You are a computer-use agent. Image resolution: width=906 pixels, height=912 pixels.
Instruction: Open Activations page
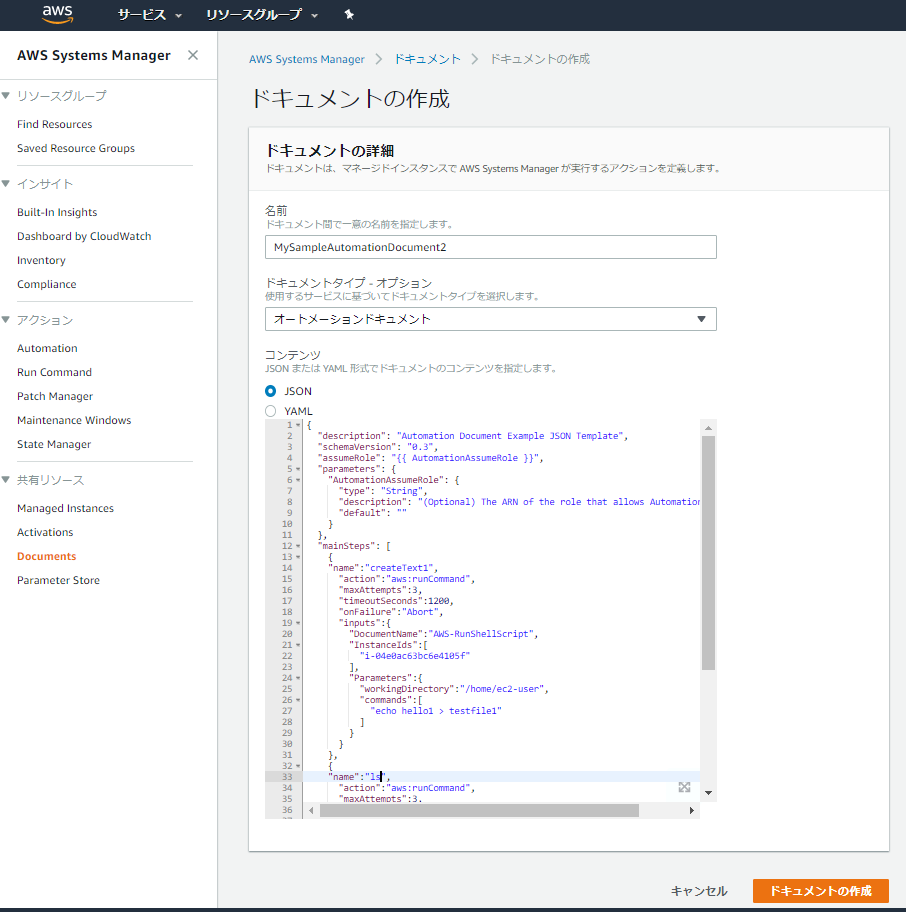(45, 532)
